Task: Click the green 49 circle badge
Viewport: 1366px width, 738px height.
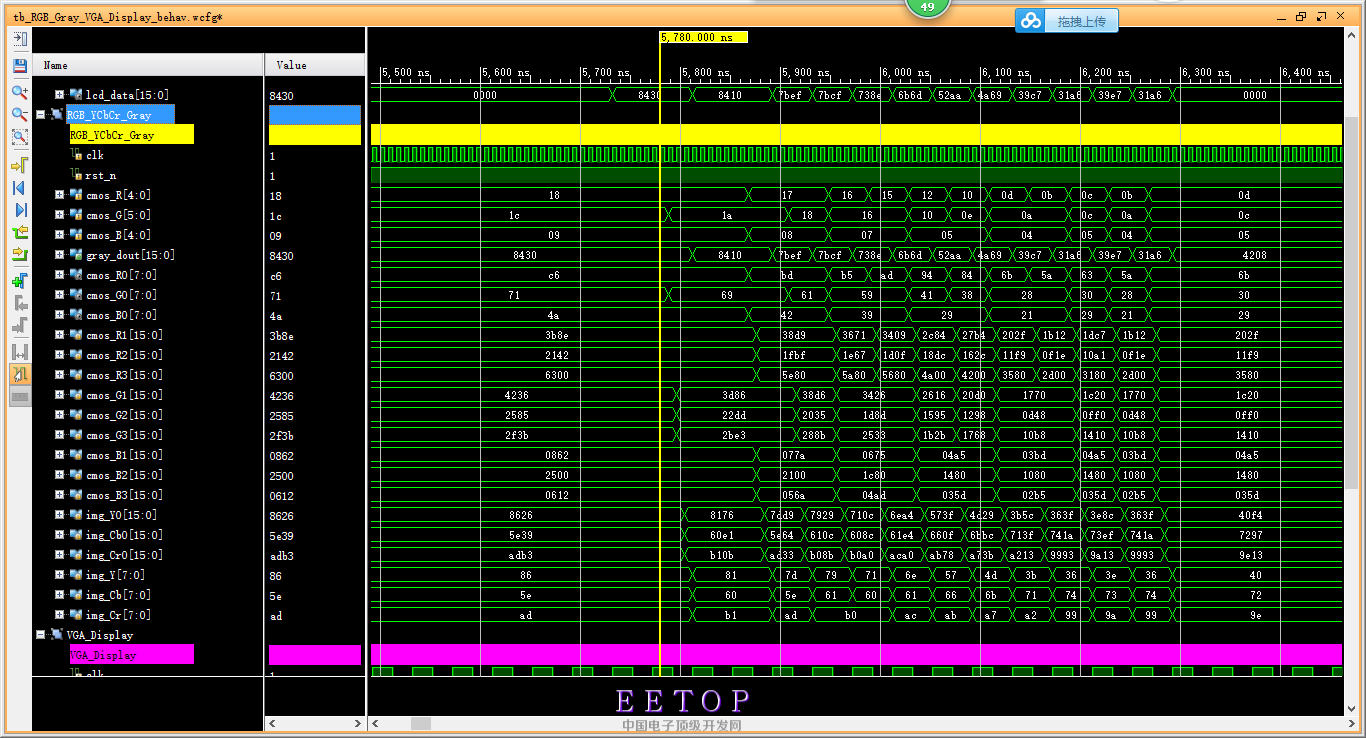Action: click(x=927, y=7)
